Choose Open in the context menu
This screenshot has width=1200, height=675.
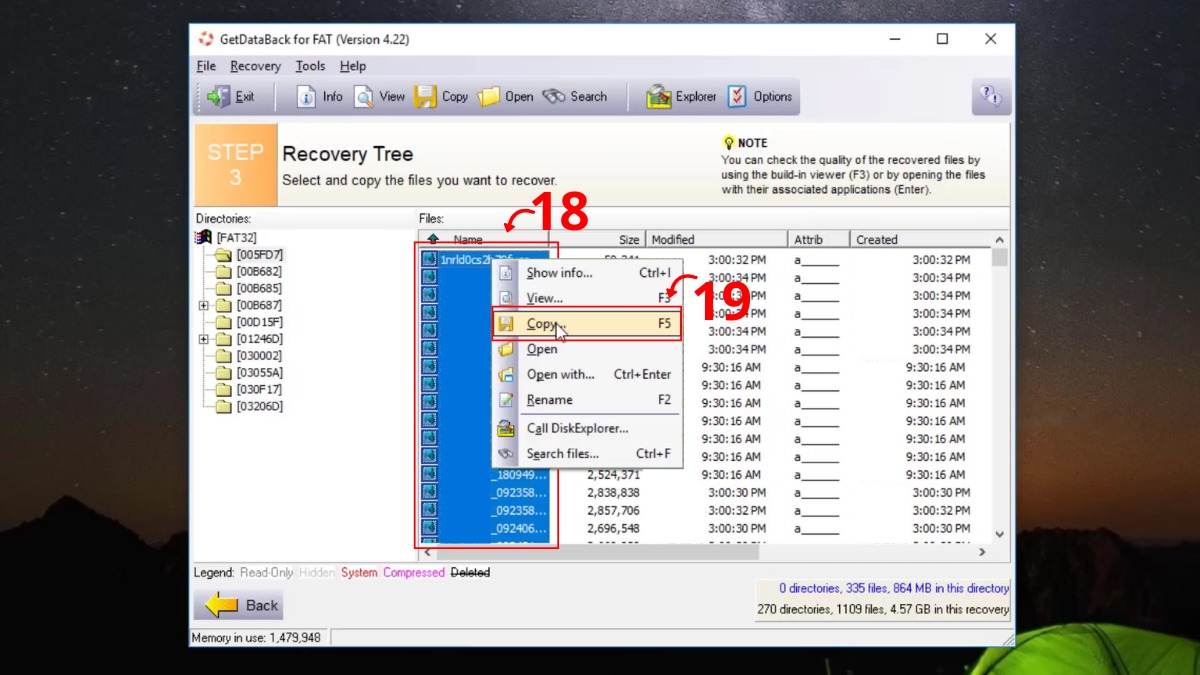(x=587, y=349)
